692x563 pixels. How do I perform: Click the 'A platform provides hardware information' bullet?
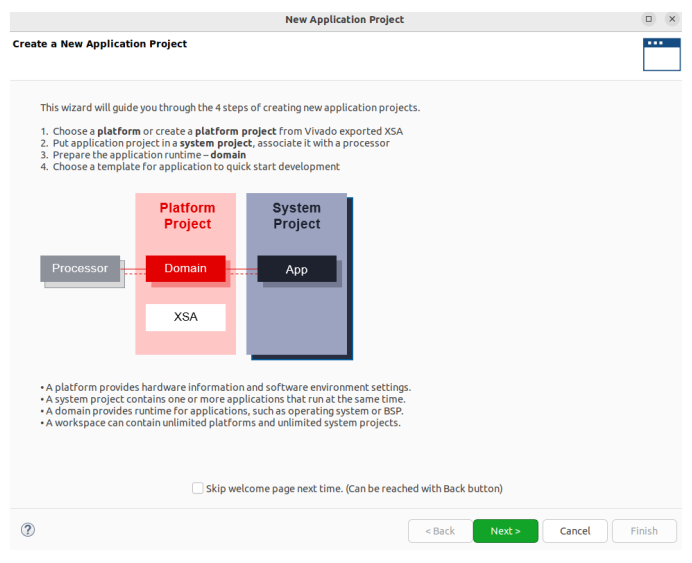tap(226, 387)
